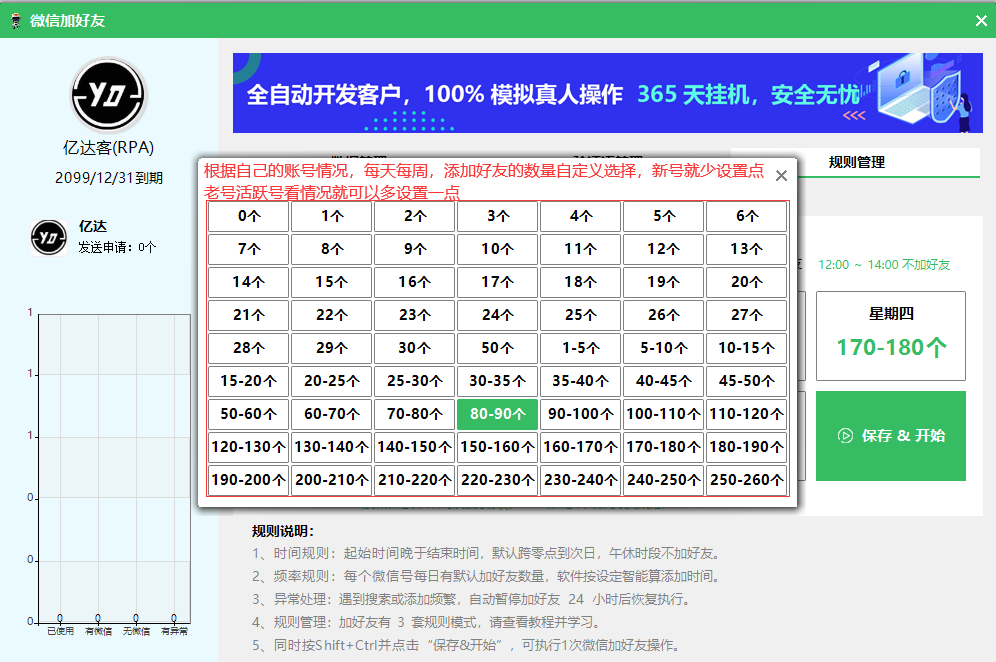
Task: Choose the 110-120个 range
Action: [x=746, y=414]
